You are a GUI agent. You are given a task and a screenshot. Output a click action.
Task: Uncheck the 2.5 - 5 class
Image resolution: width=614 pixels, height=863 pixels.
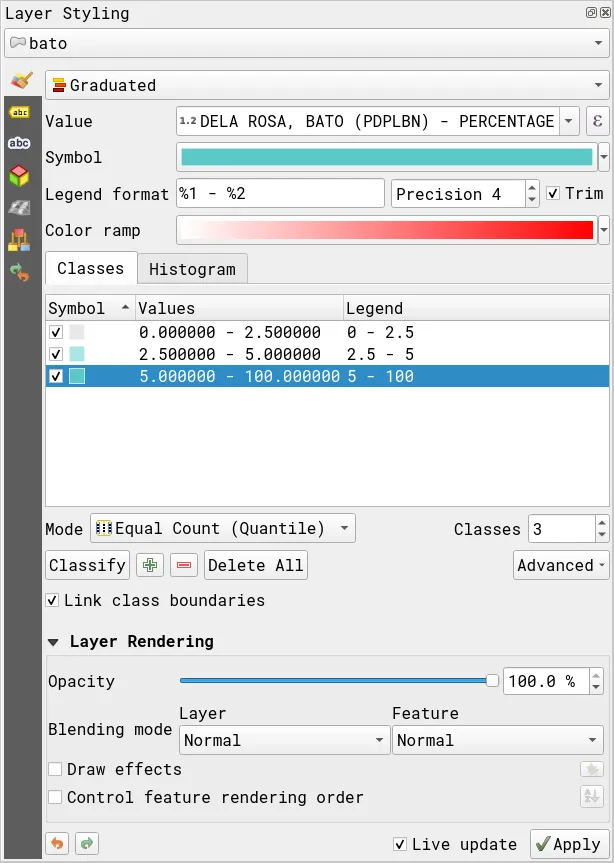tap(56, 354)
